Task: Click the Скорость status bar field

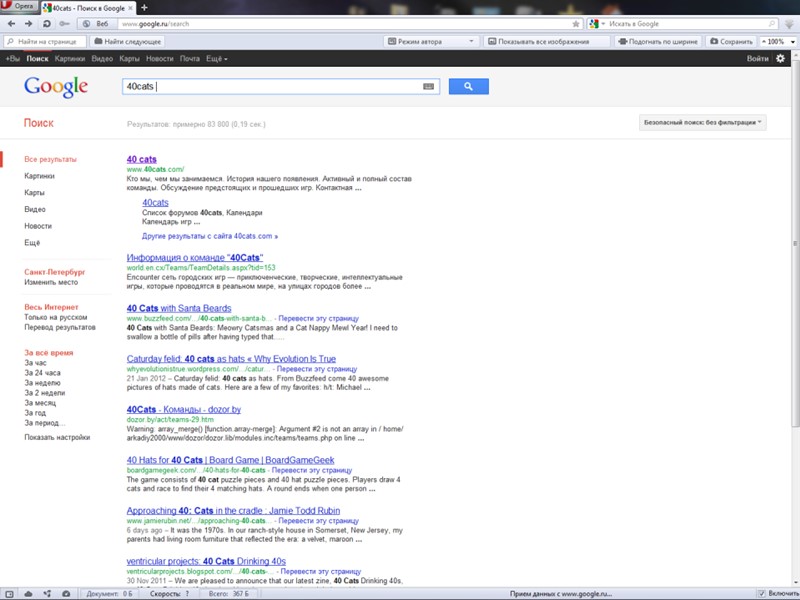Action: point(170,594)
